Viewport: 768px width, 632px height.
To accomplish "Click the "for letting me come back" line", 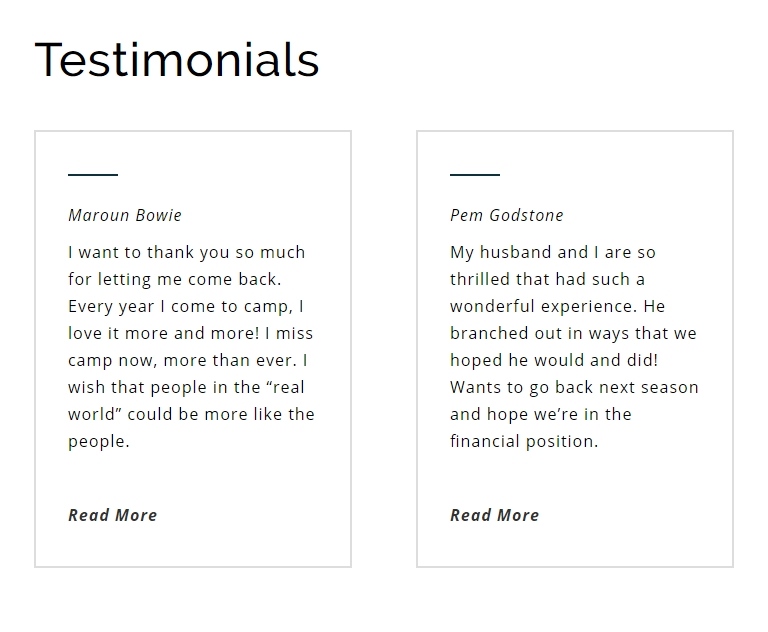I will (175, 279).
